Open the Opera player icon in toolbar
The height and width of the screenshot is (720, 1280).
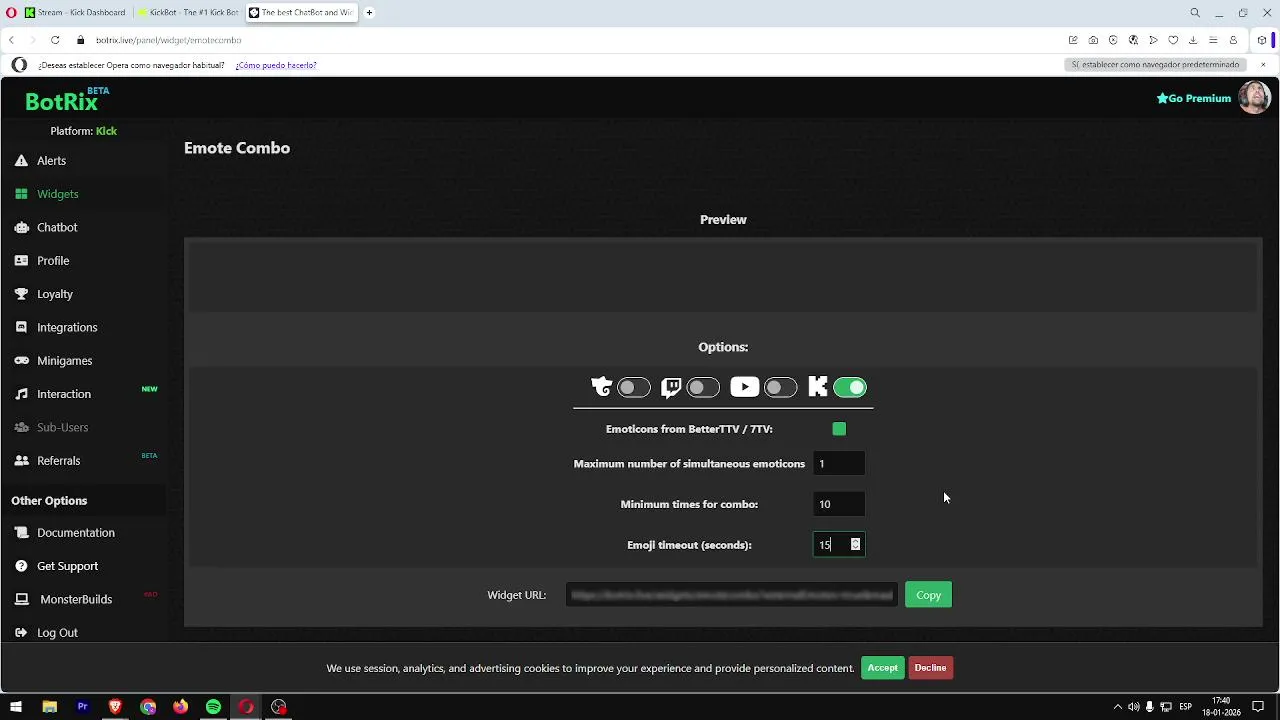click(x=1153, y=40)
